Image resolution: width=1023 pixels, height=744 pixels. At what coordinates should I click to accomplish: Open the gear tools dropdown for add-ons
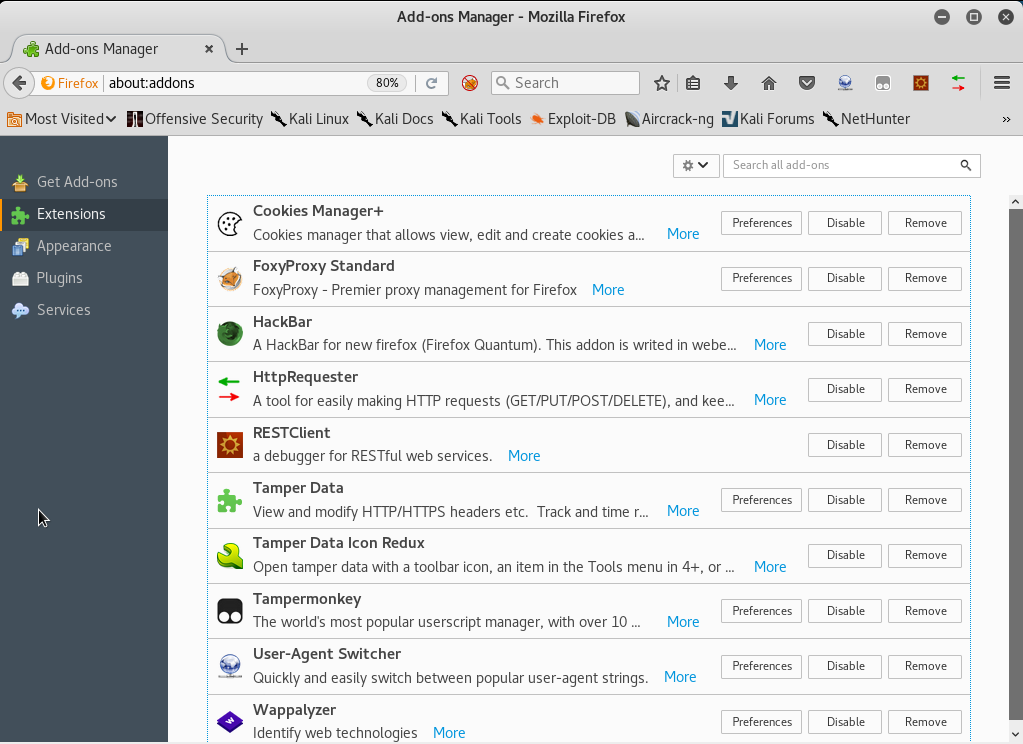[x=696, y=165]
